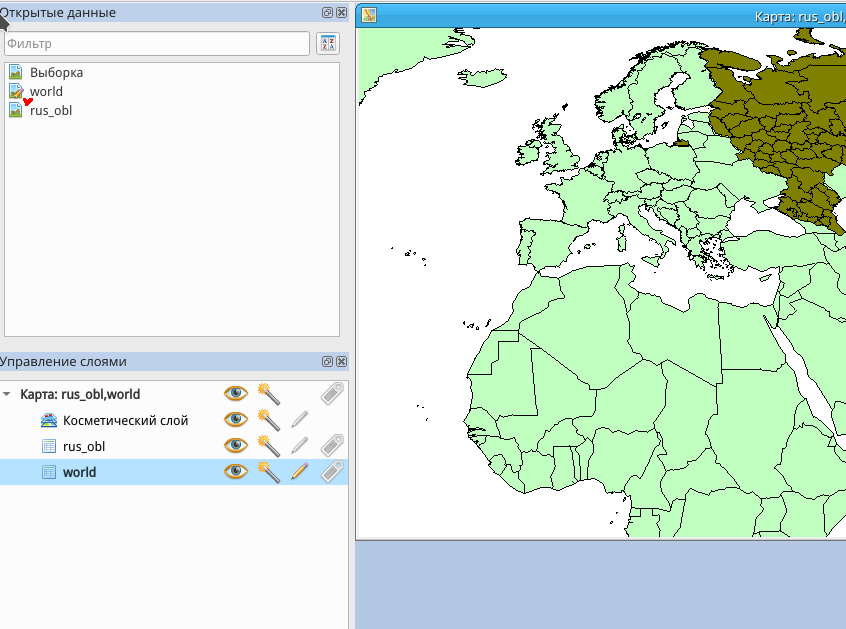The width and height of the screenshot is (846, 629).
Task: Hide the world layer with eye icon
Action: [236, 472]
